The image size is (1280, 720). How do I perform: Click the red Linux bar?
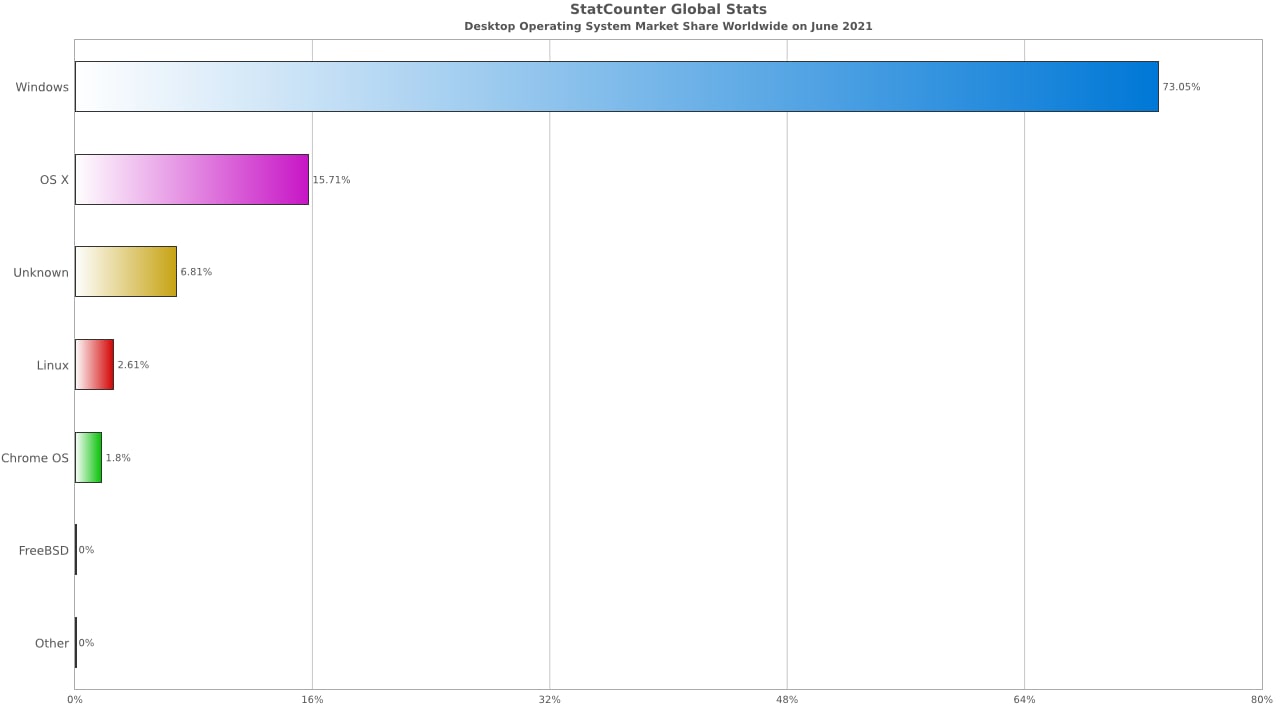pos(94,365)
